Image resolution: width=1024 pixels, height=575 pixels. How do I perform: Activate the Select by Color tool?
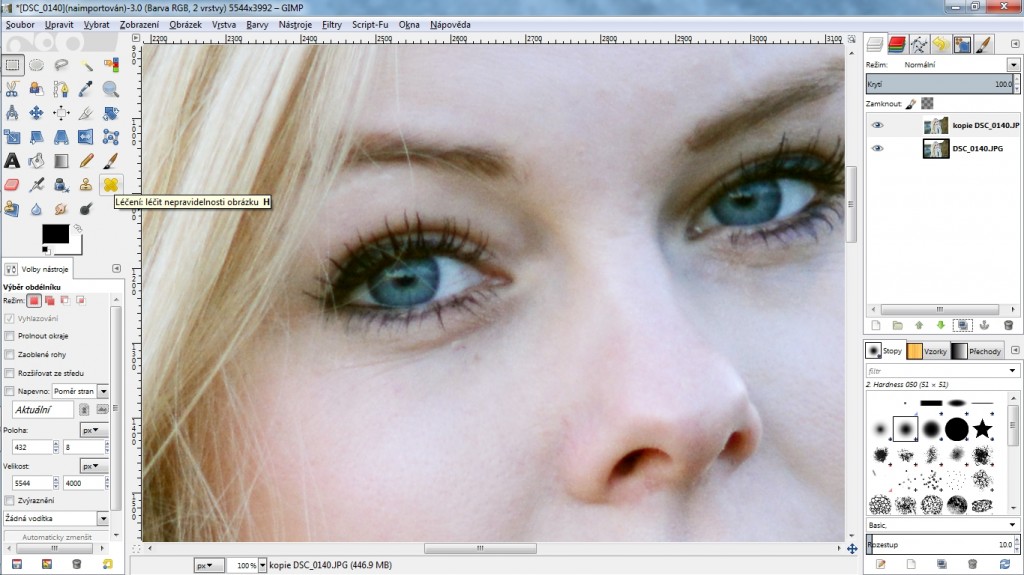pyautogui.click(x=111, y=65)
